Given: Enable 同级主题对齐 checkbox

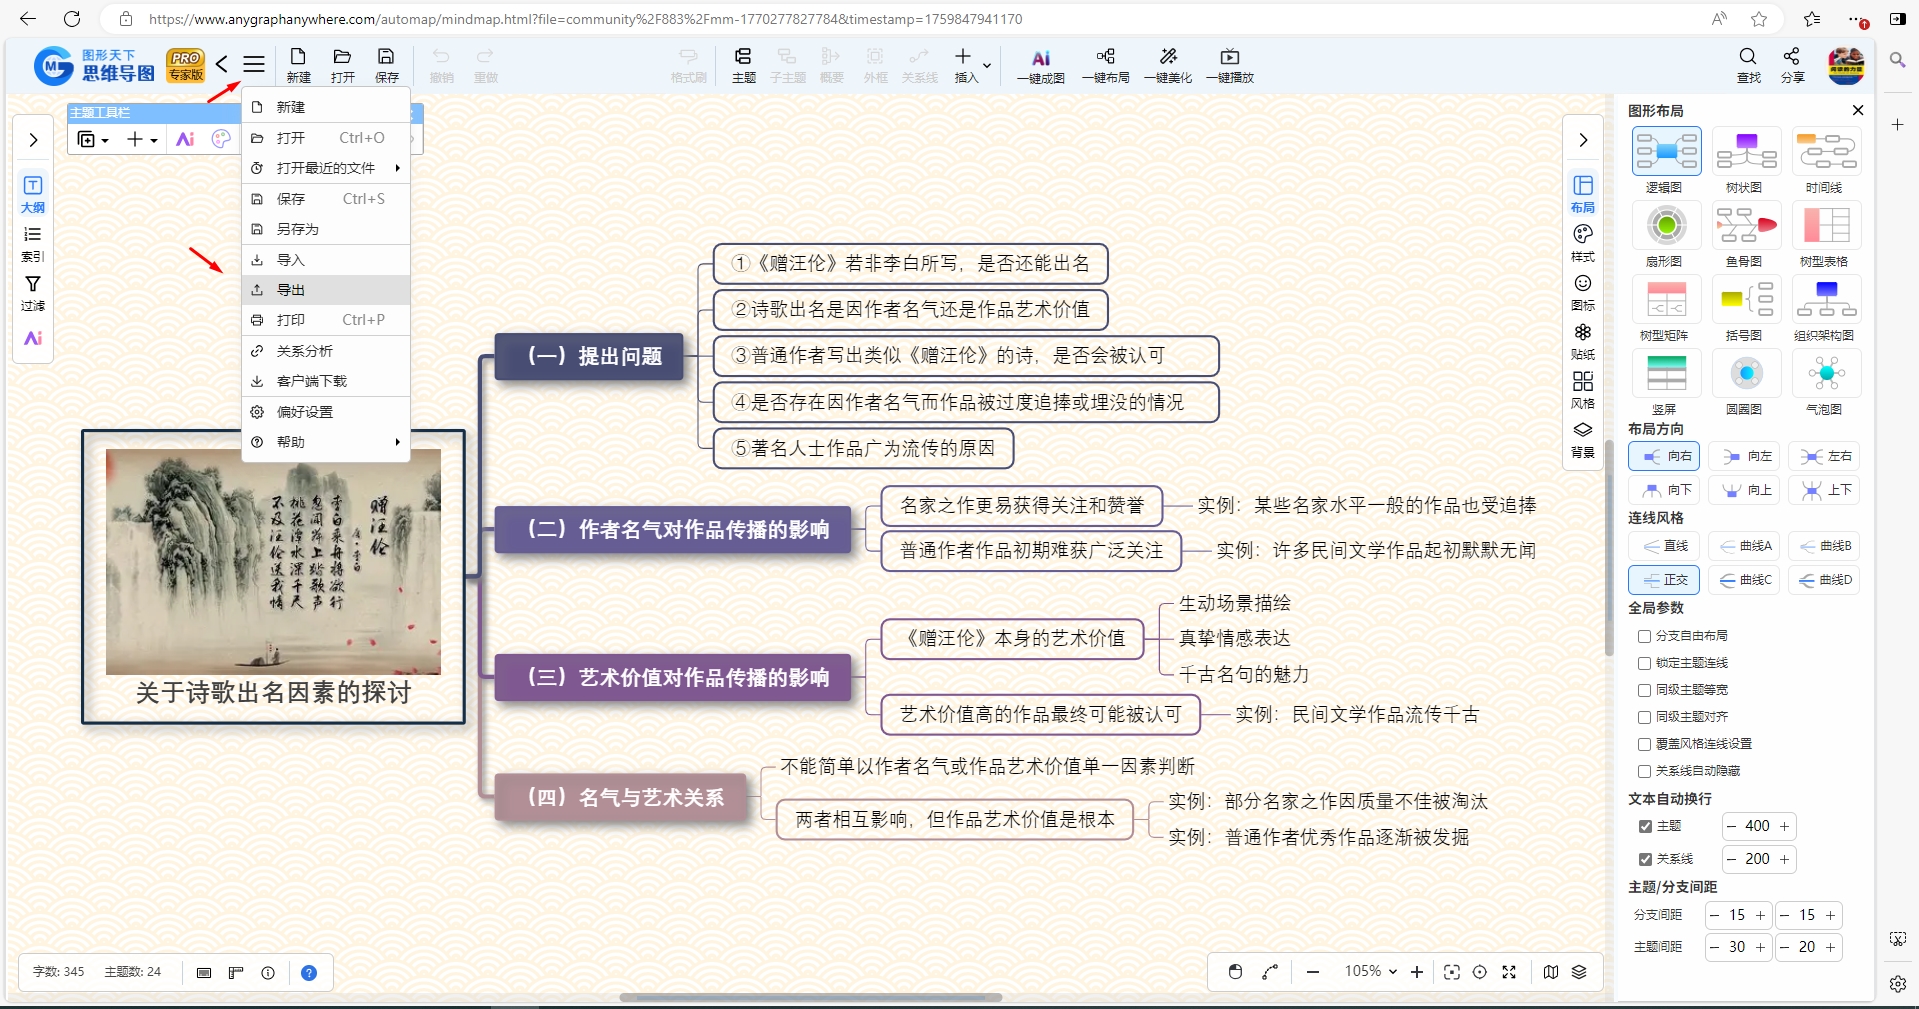Looking at the screenshot, I should (x=1644, y=717).
